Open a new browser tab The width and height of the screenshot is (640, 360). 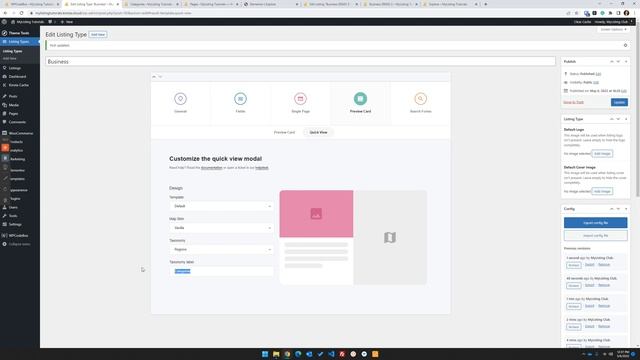coord(485,4)
